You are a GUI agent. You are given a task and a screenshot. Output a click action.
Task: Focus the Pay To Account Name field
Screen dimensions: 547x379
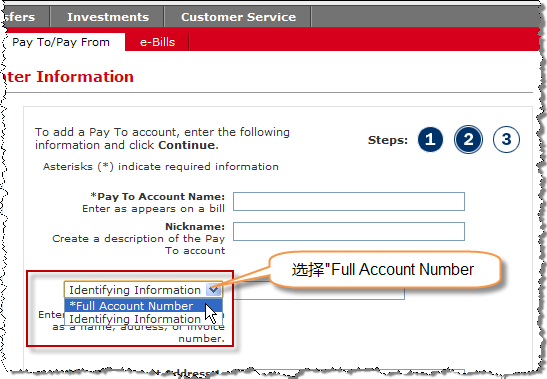click(349, 201)
